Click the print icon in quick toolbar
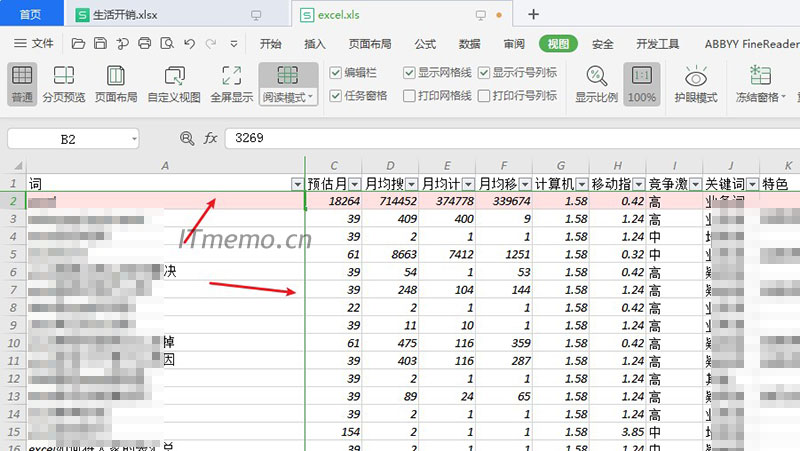 pos(145,43)
